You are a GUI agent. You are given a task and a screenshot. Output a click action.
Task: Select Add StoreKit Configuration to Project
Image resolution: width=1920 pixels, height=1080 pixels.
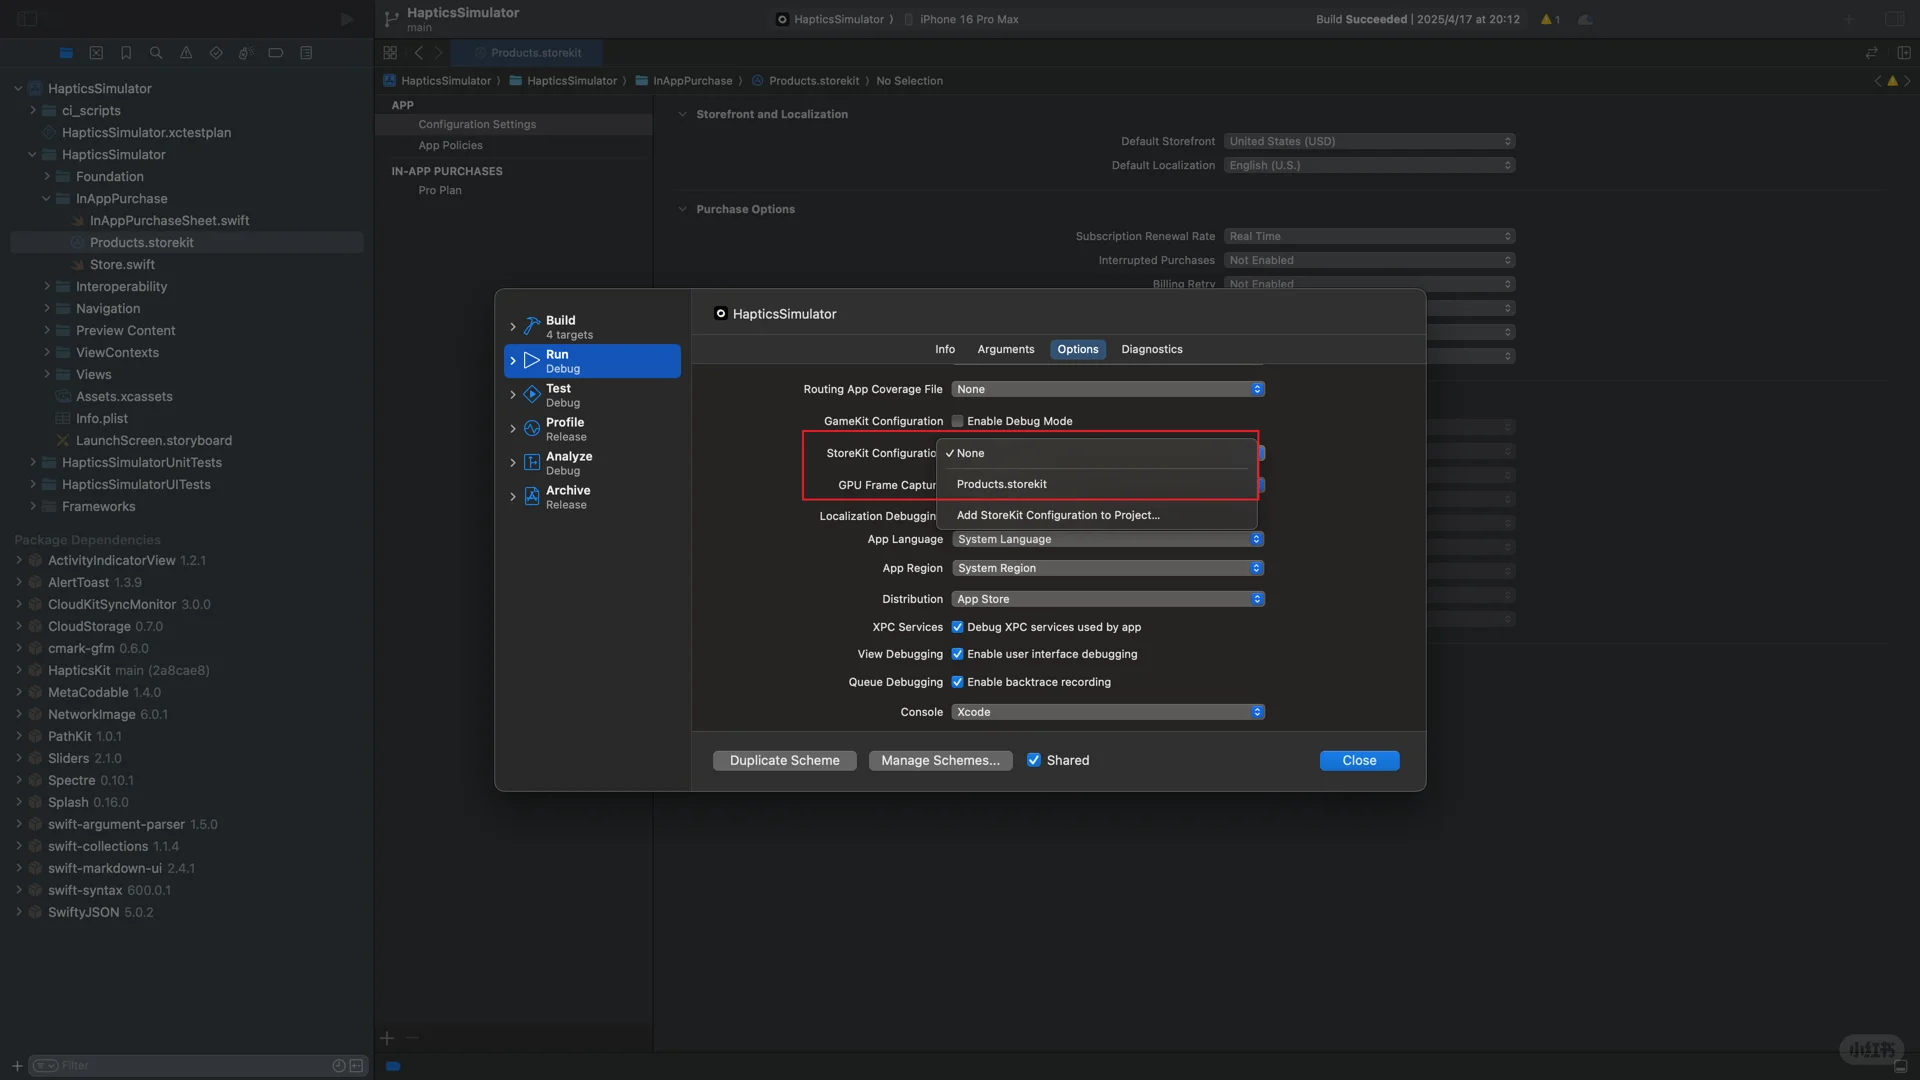1058,515
